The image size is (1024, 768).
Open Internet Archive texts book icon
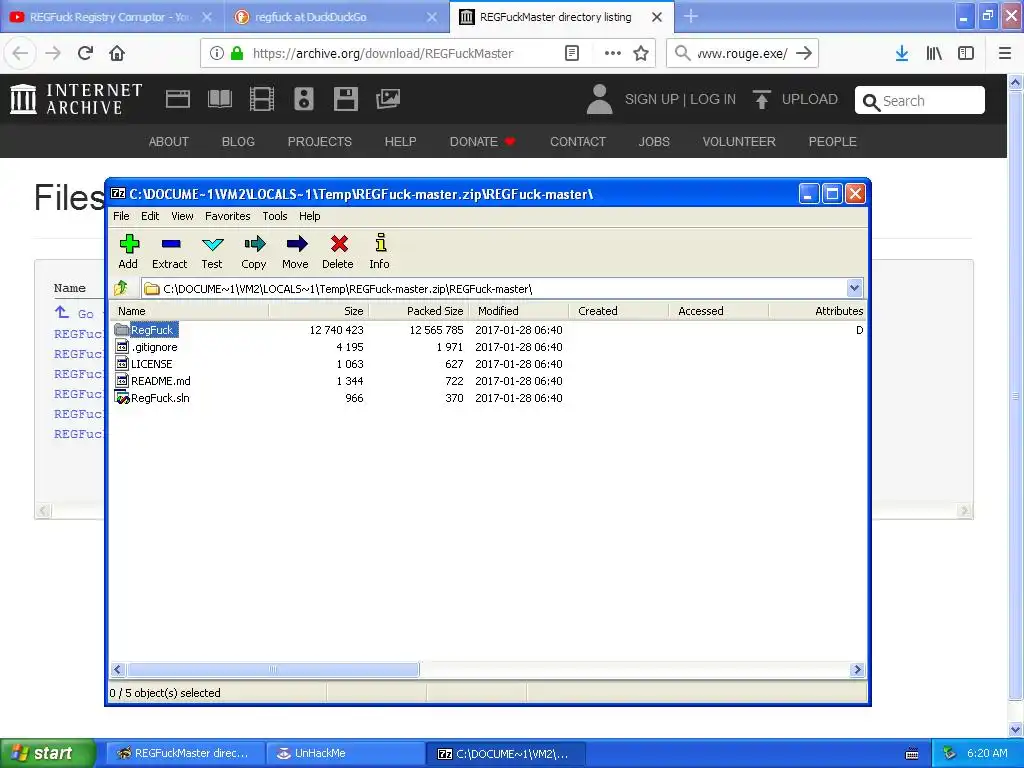[219, 99]
